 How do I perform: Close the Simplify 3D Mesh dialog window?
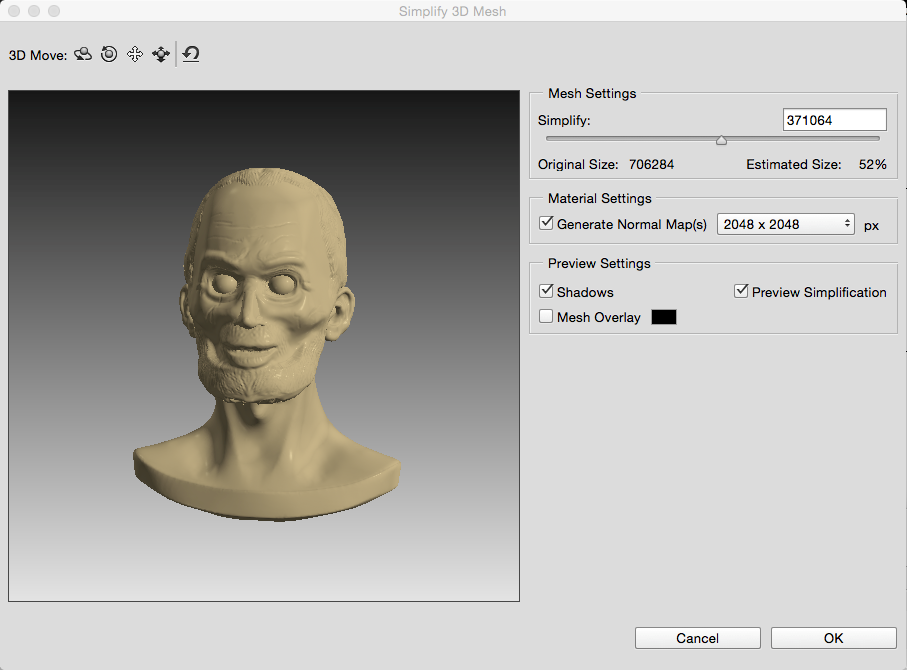coord(14,11)
